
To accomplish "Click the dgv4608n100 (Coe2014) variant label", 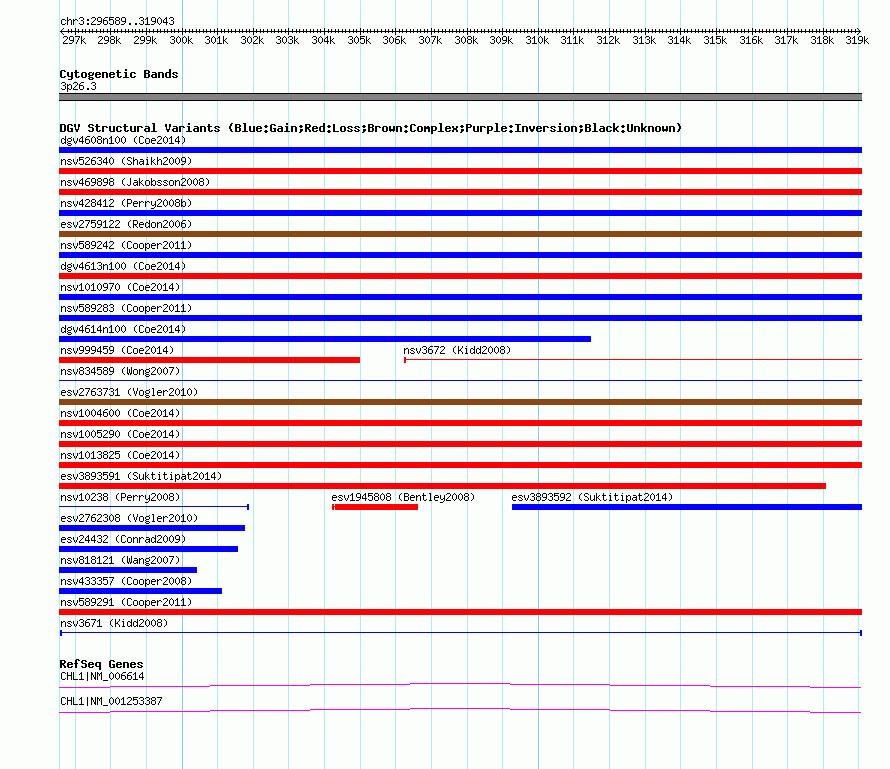I will coord(123,140).
